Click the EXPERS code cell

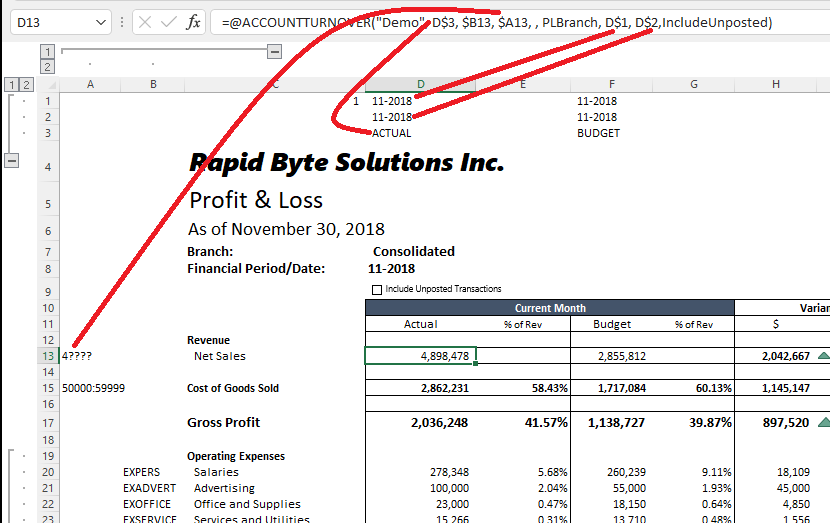click(x=141, y=472)
